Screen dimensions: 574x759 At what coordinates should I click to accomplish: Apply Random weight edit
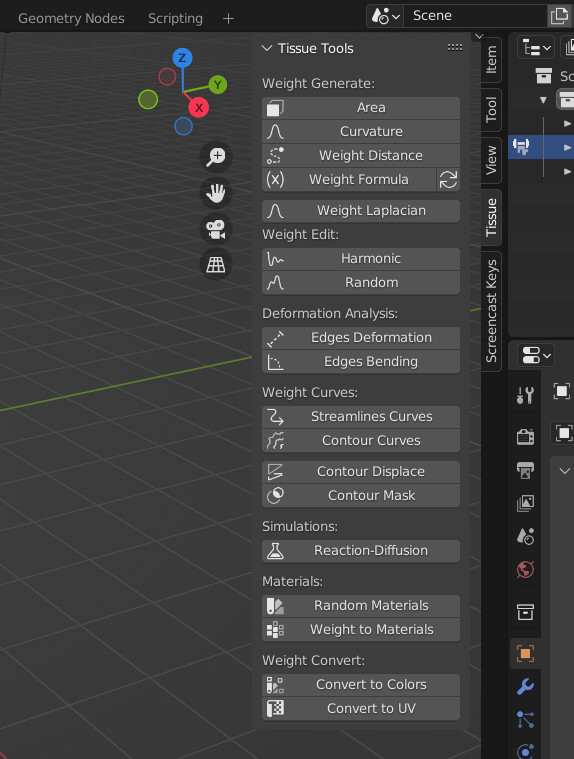[x=361, y=283]
